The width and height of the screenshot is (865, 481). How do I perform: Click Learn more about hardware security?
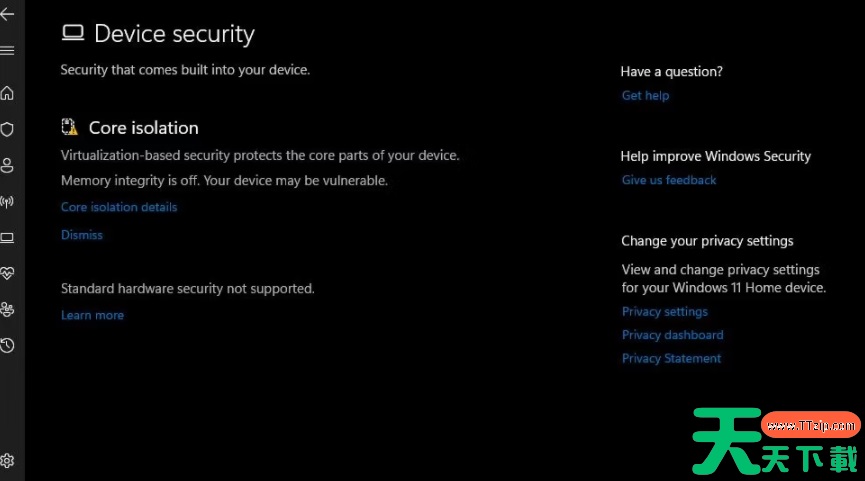92,315
